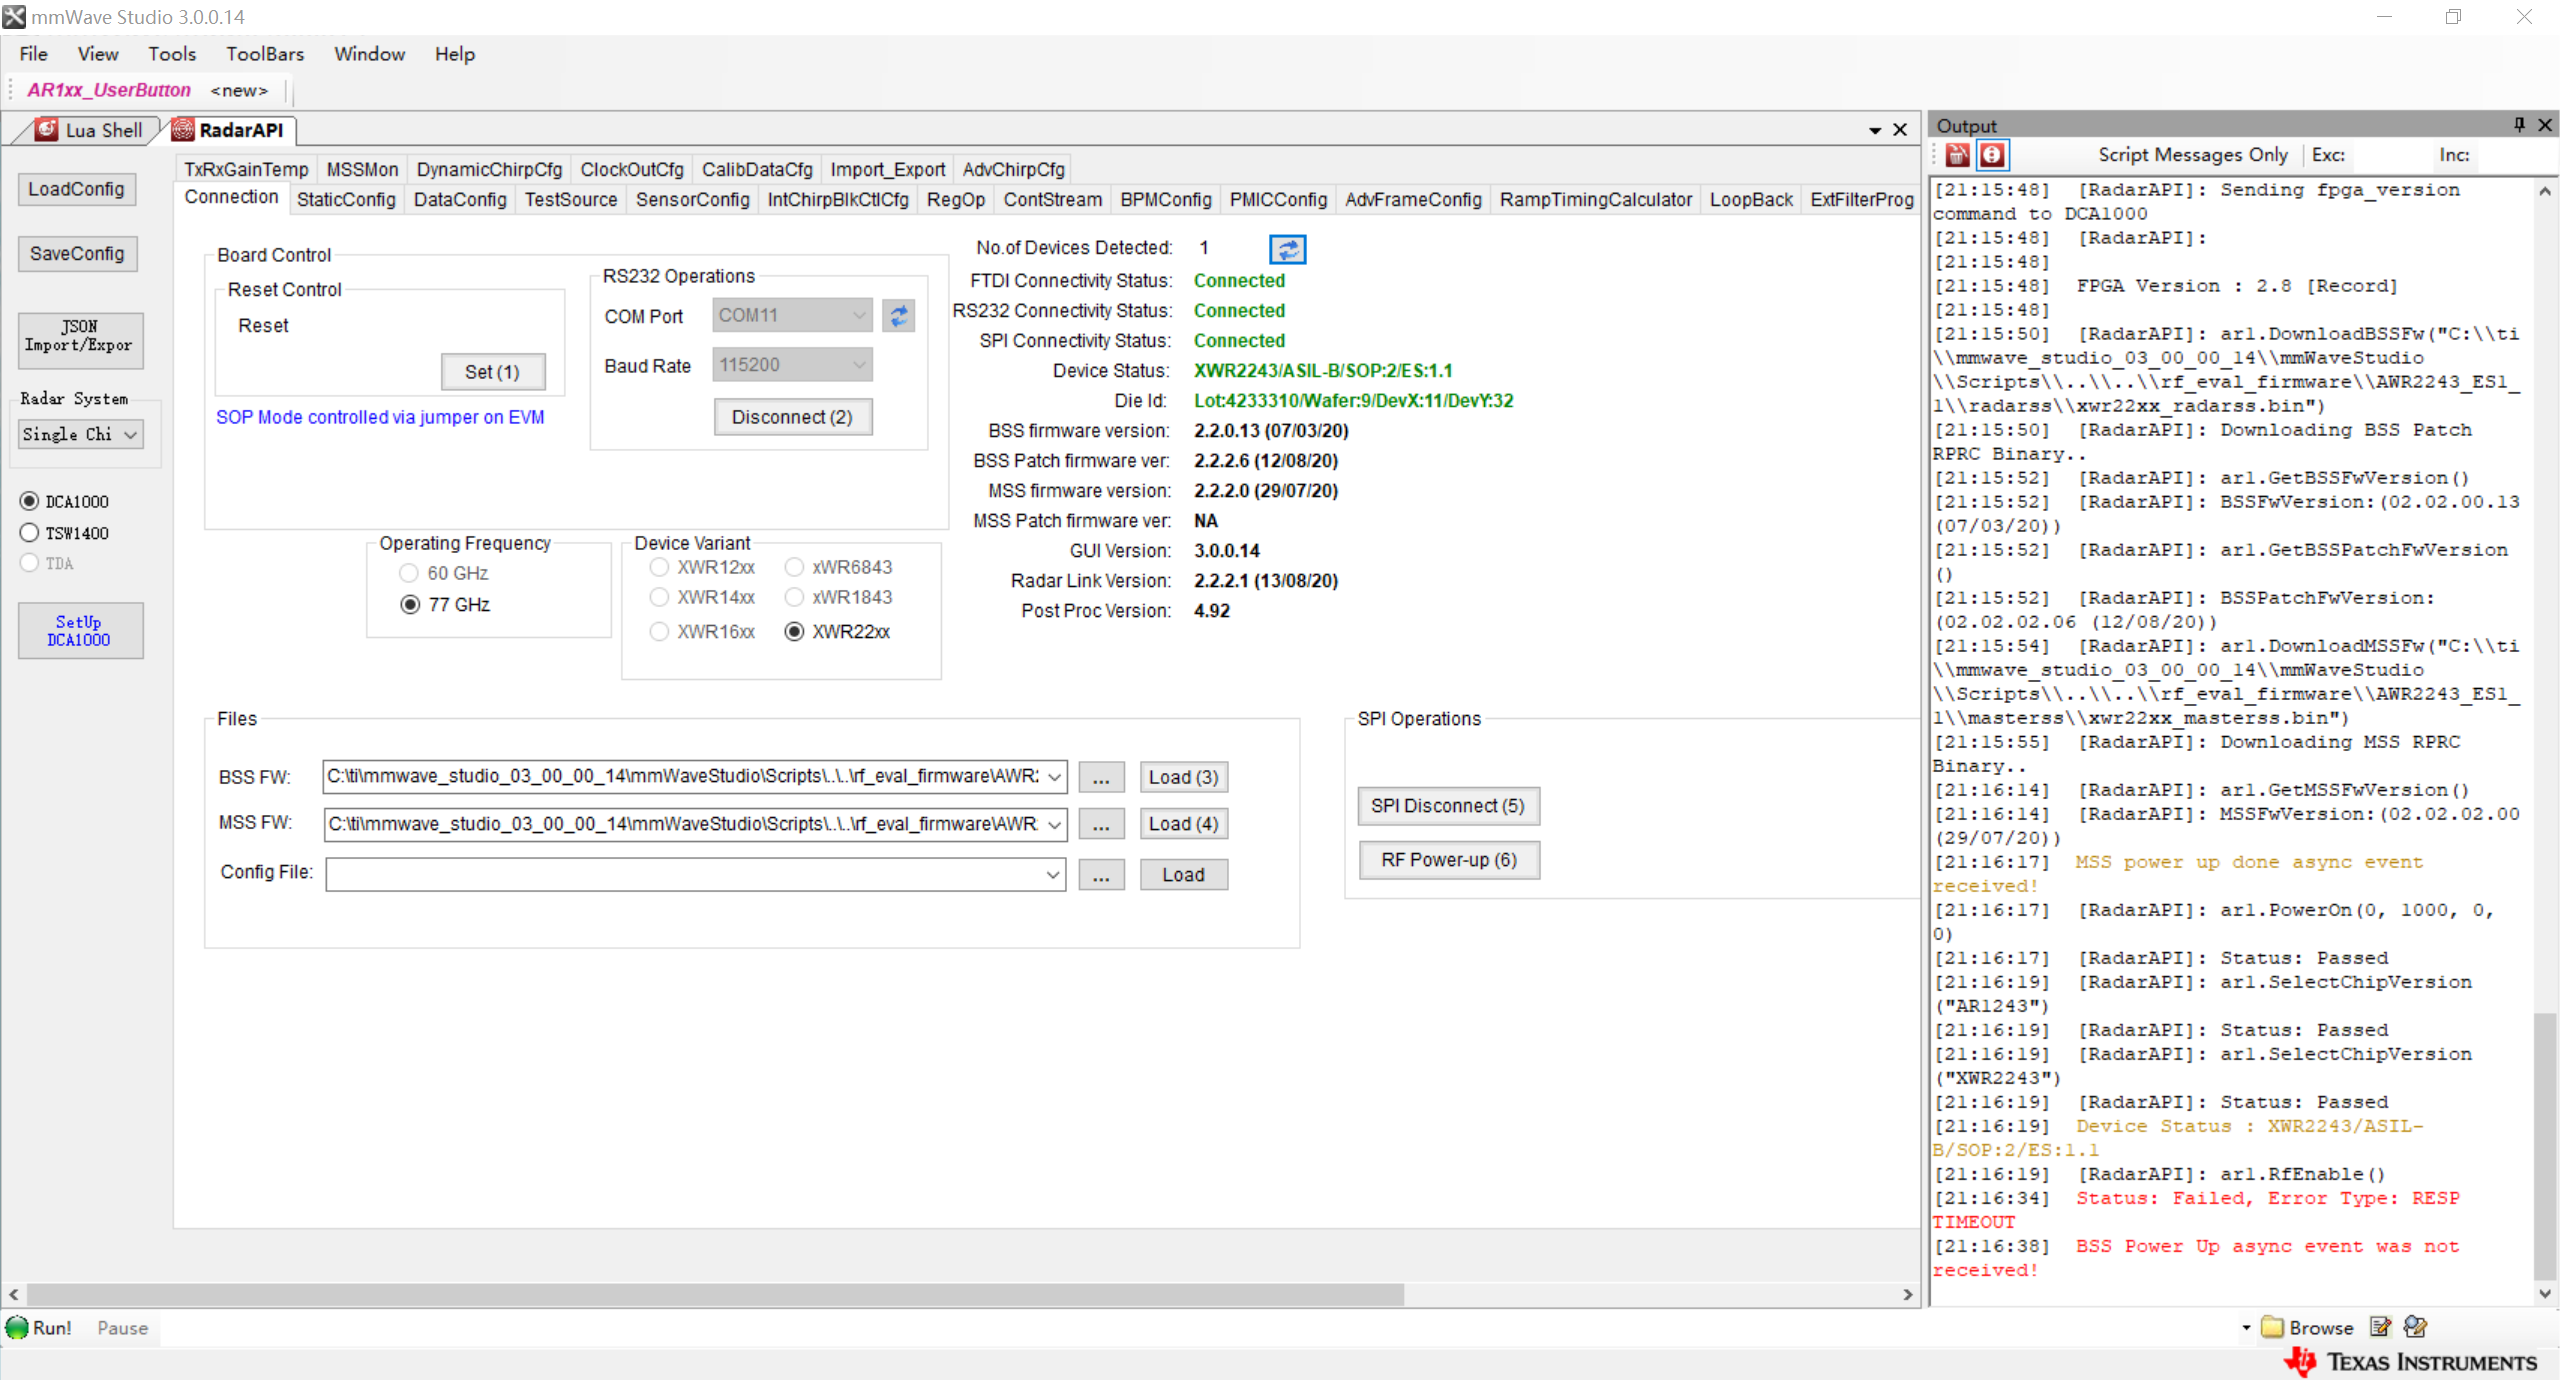Pin the Output panel
The image size is (2560, 1380).
2519,125
